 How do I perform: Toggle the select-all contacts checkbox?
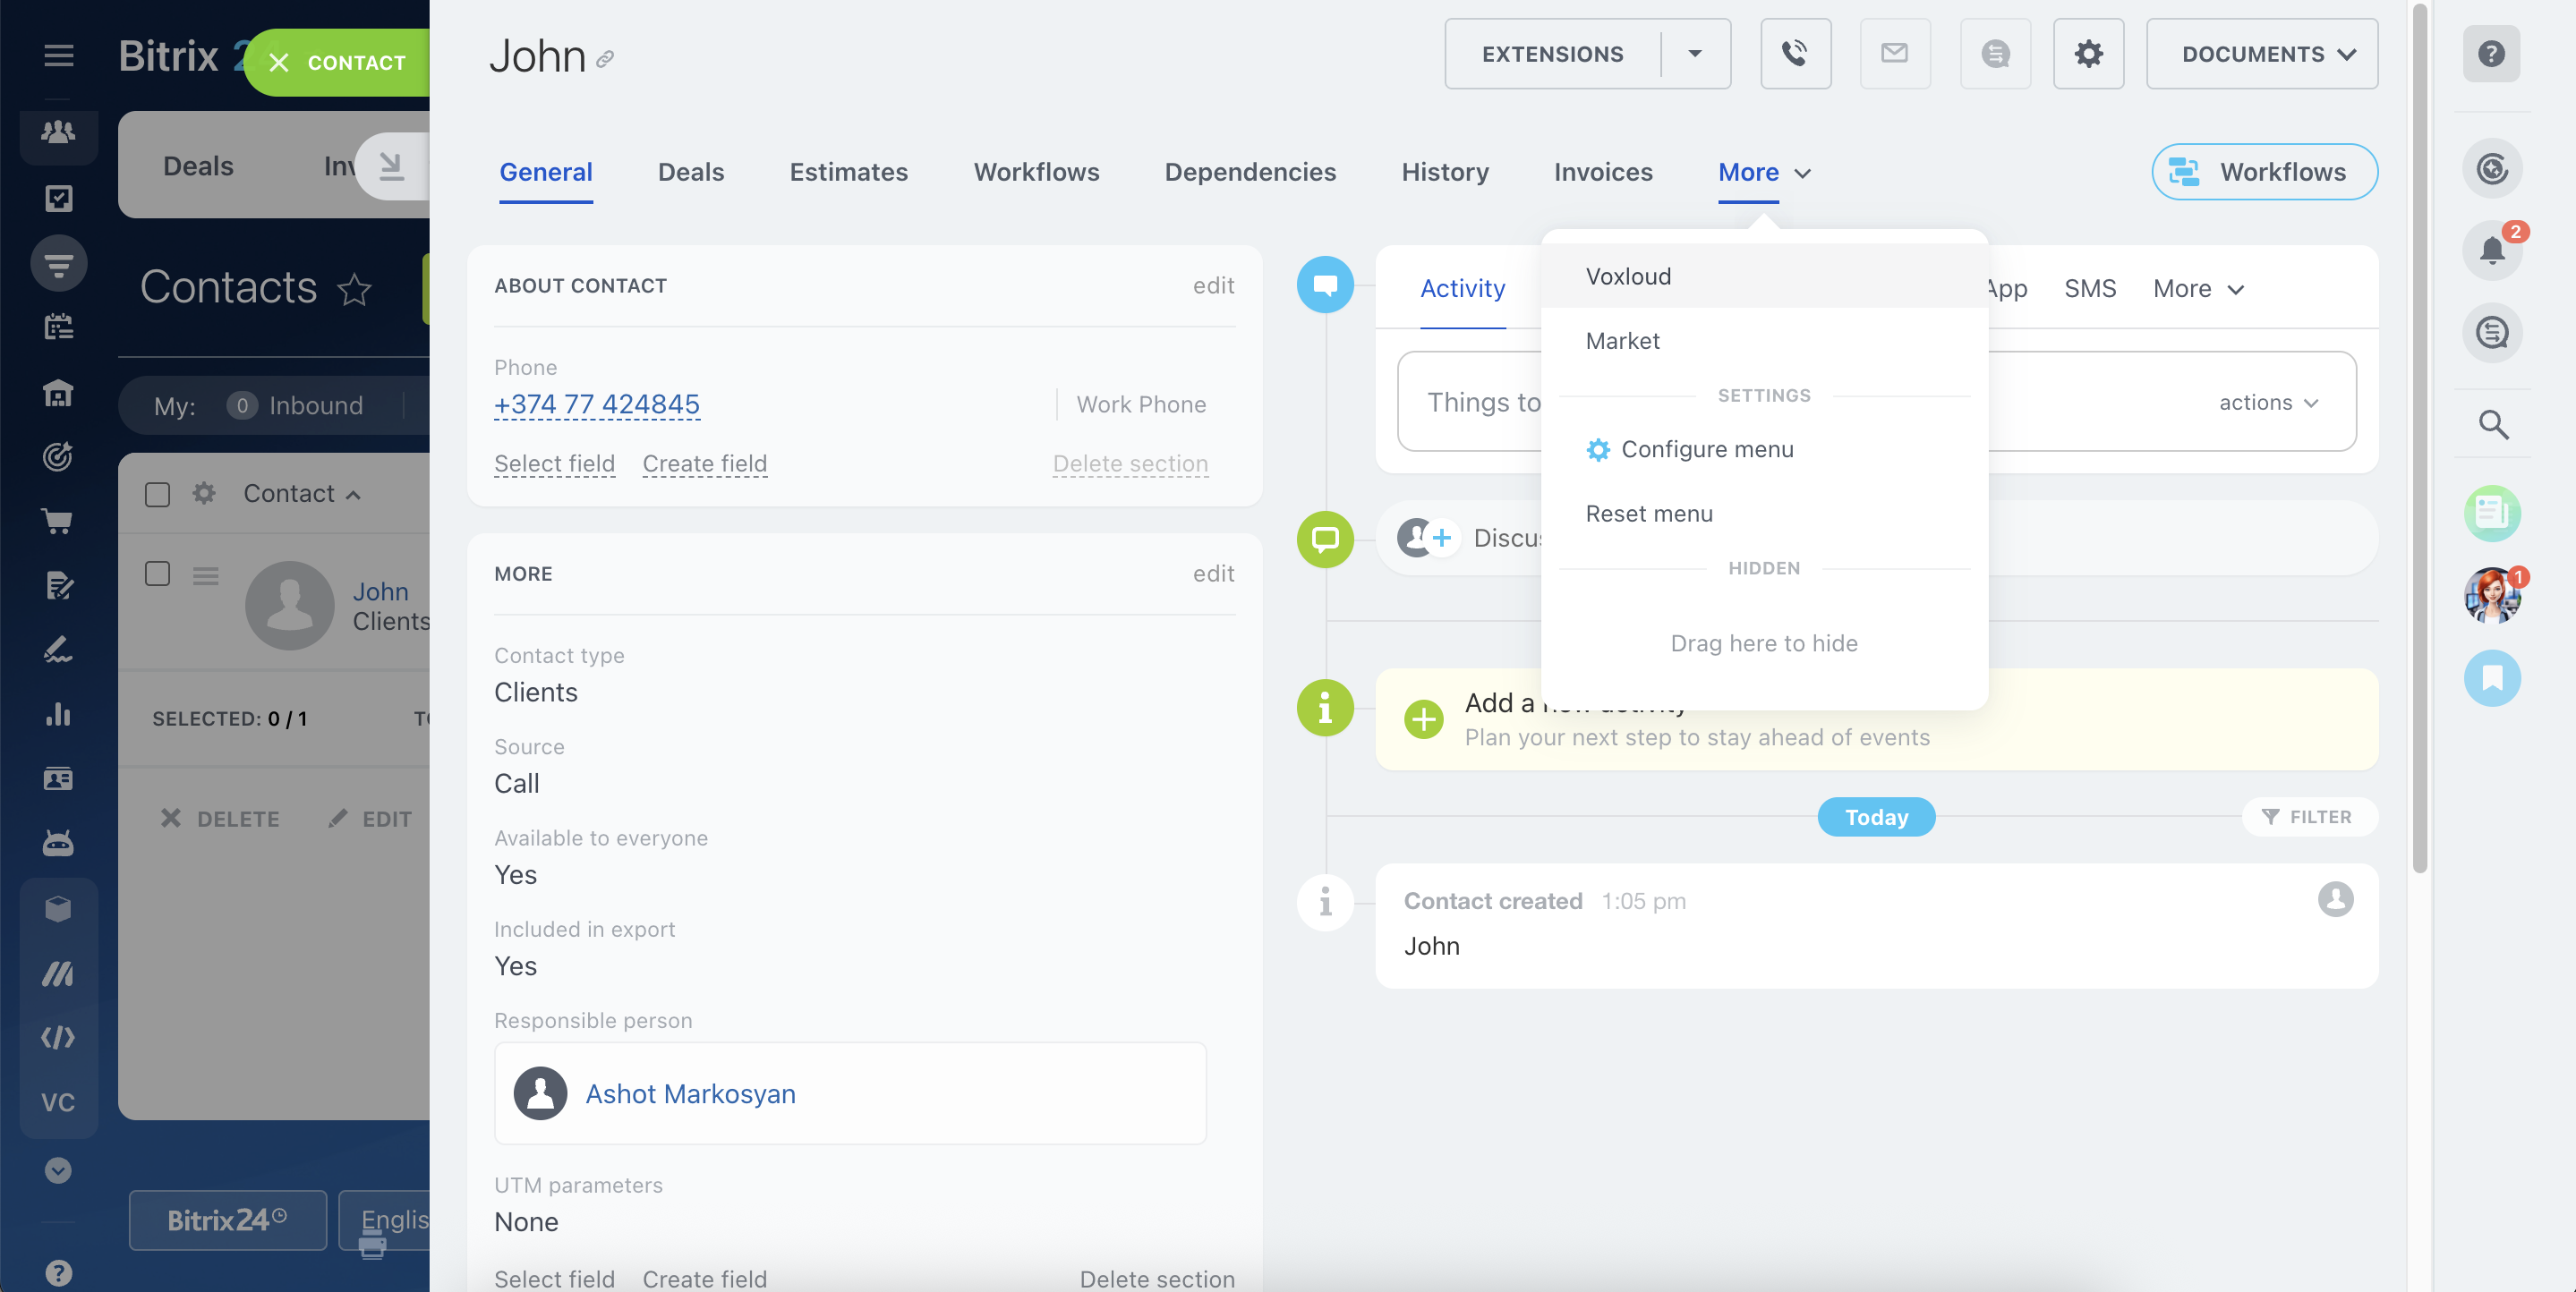(157, 494)
